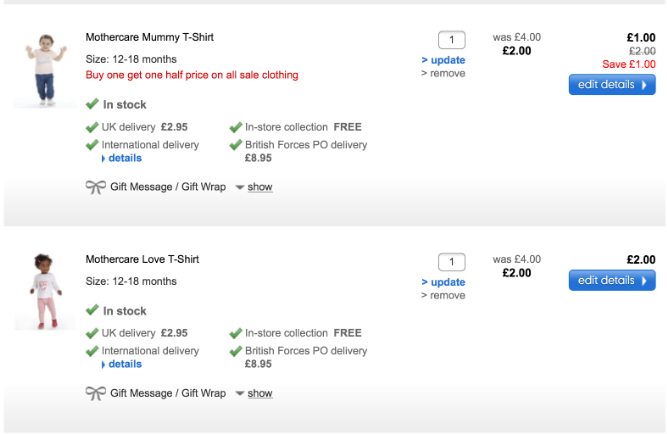Click green In stock tick for Love T-Shirt
667x434 pixels.
pos(92,310)
